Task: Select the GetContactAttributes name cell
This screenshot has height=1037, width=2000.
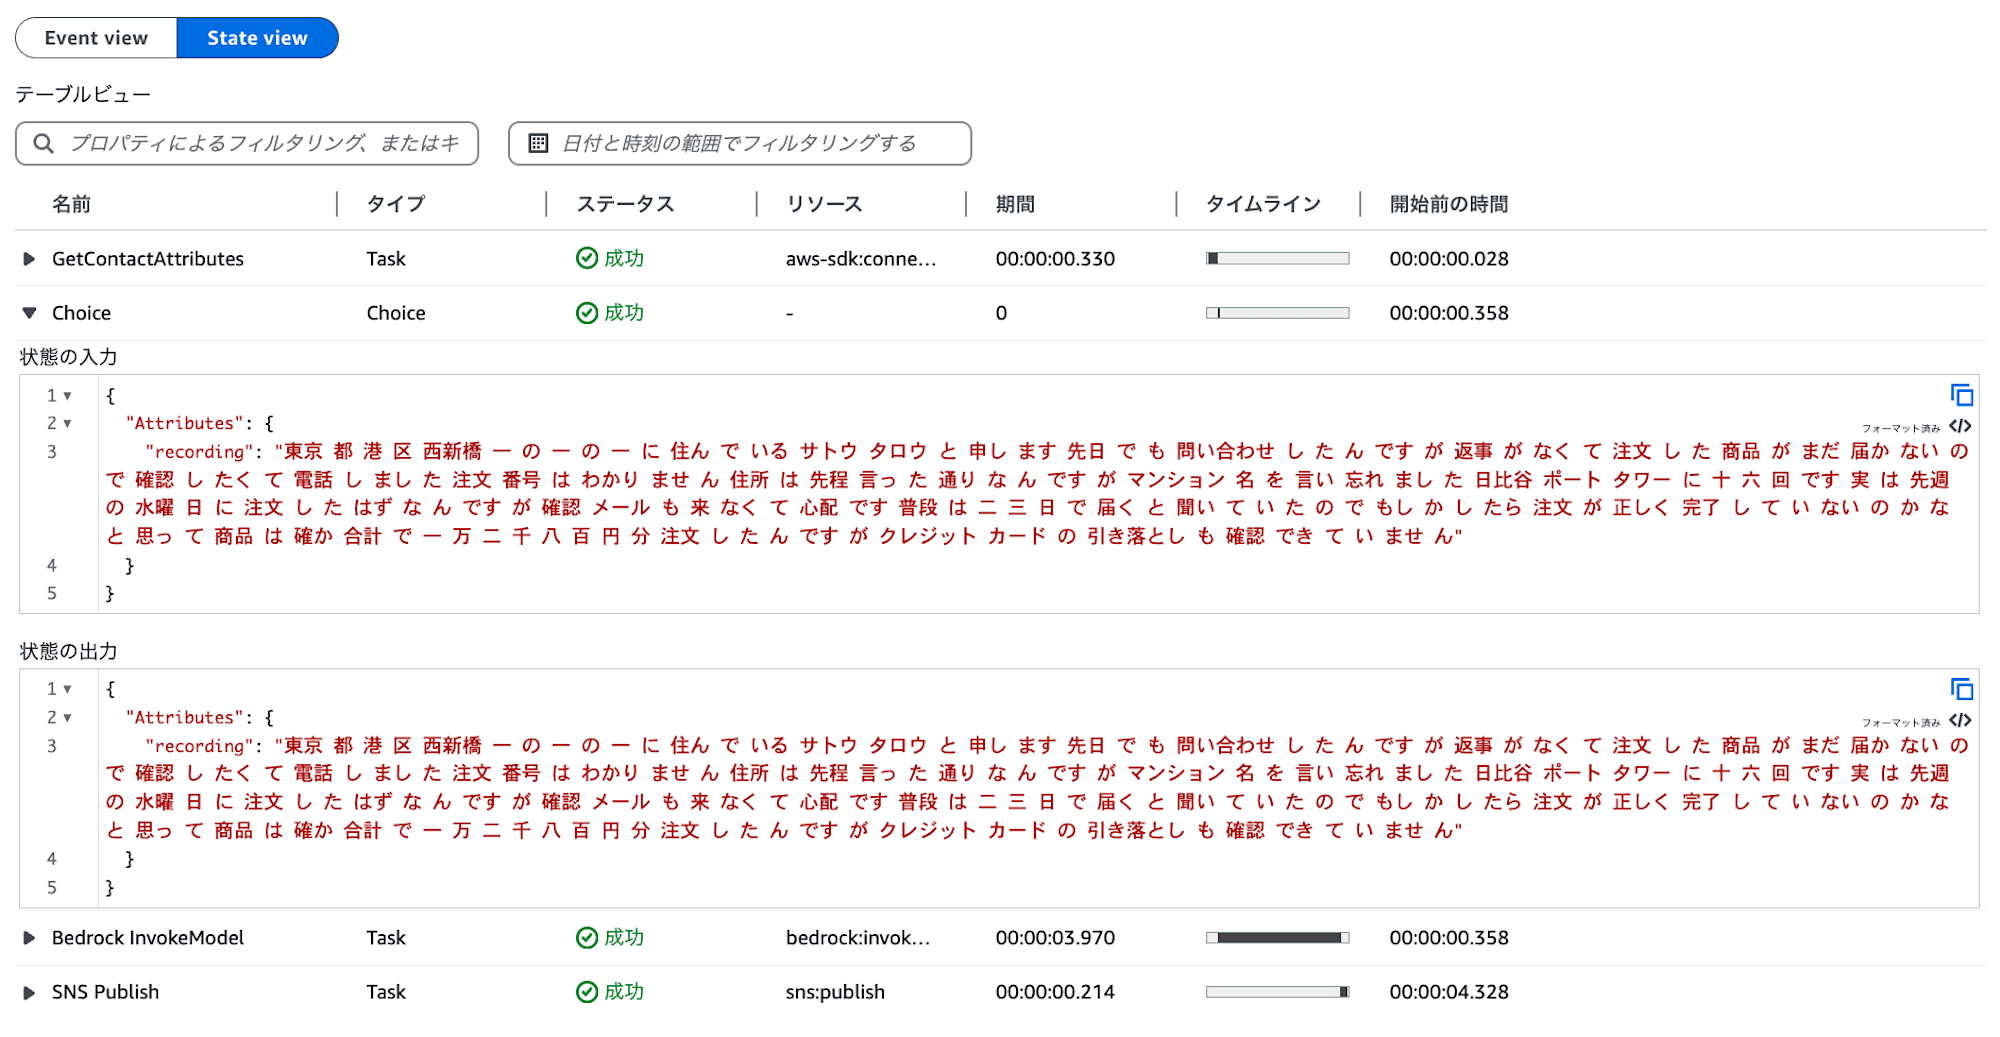Action: (x=148, y=259)
